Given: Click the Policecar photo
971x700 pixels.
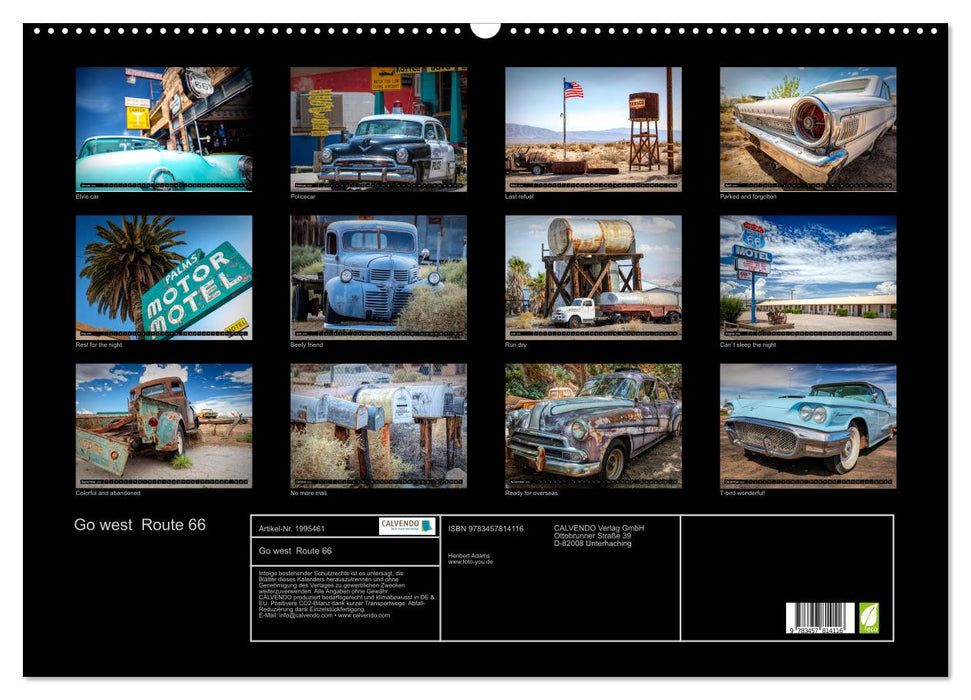Looking at the screenshot, I should pos(379,125).
